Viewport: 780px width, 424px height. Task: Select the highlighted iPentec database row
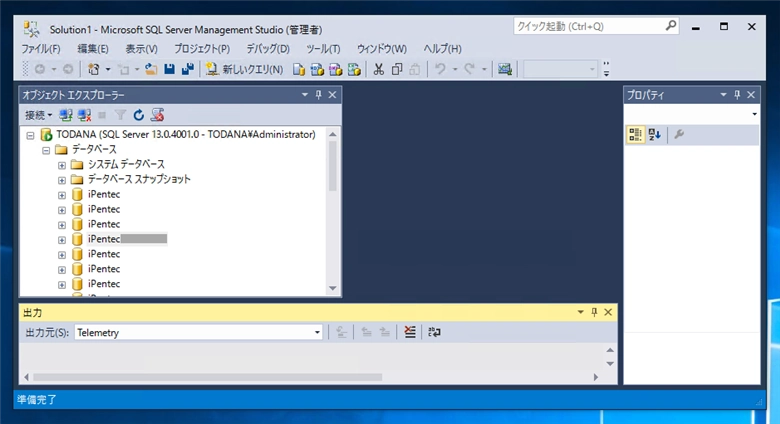[x=127, y=239]
